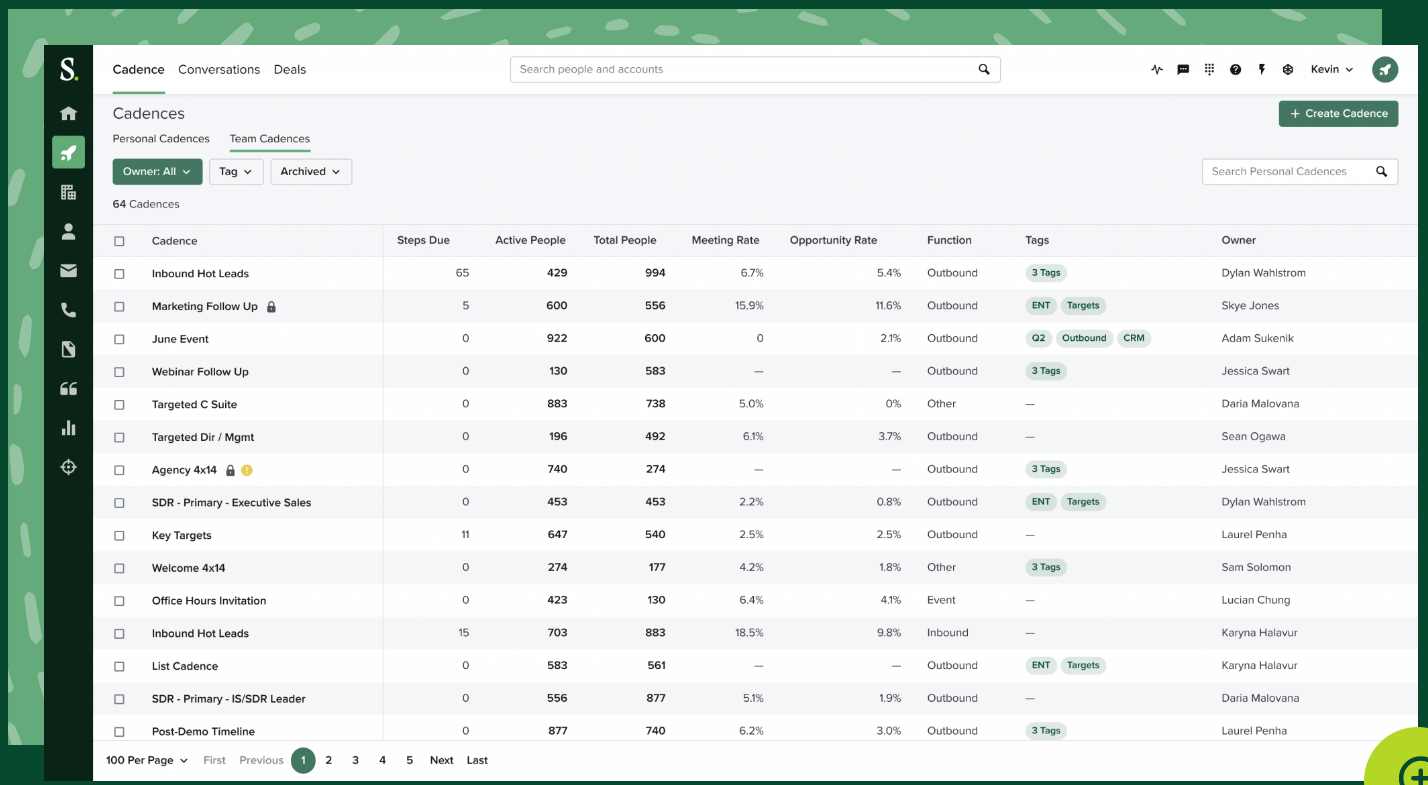Select all cadences via header checkbox
Viewport: 1428px width, 785px height.
[117, 240]
